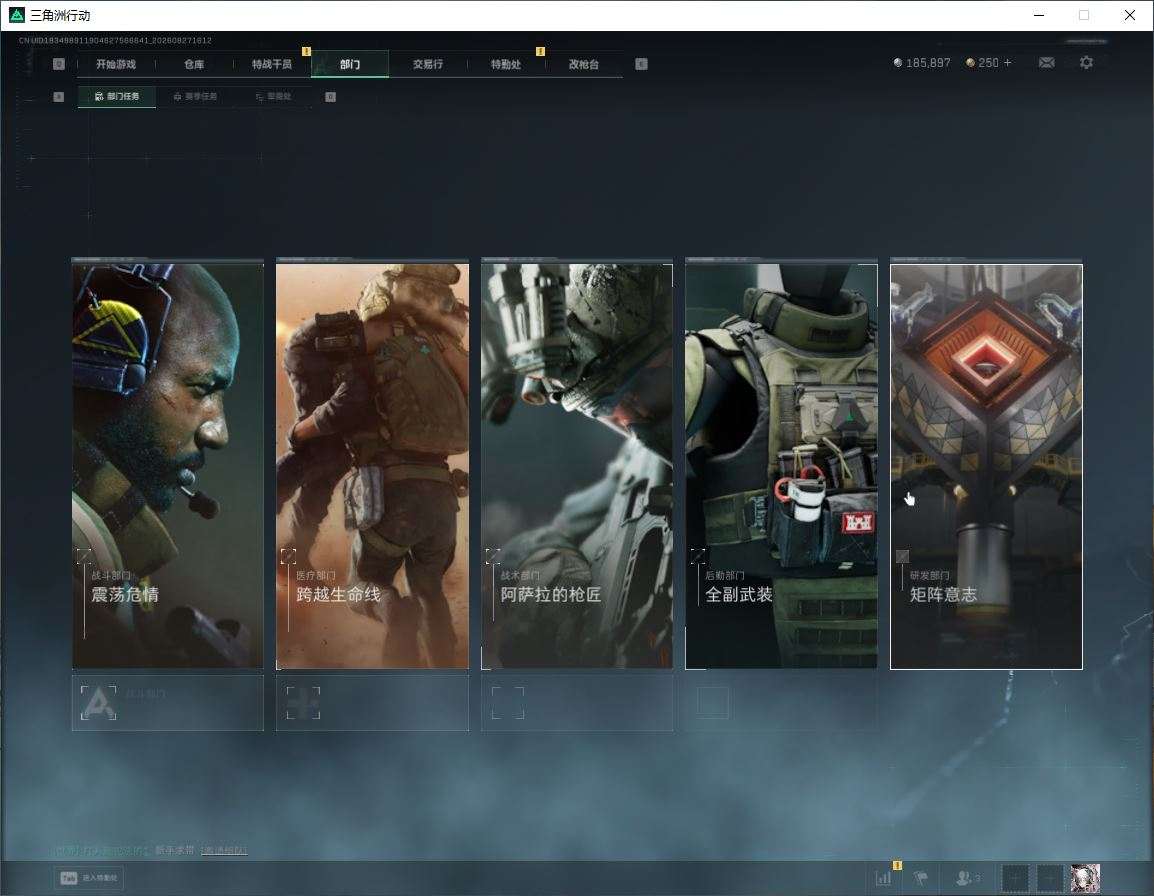The image size is (1154, 896).
Task: Open the 全副武装 logistics department card
Action: pos(782,465)
